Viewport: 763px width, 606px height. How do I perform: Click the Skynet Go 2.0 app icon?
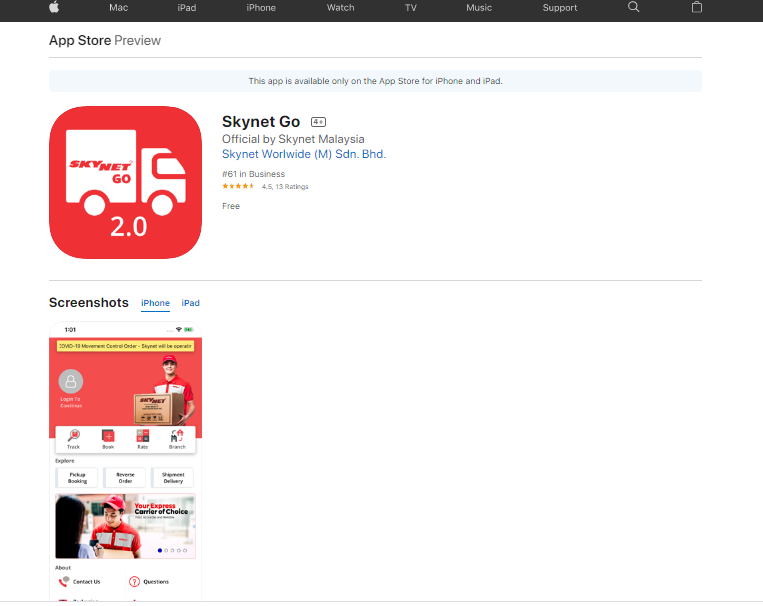tap(125, 182)
